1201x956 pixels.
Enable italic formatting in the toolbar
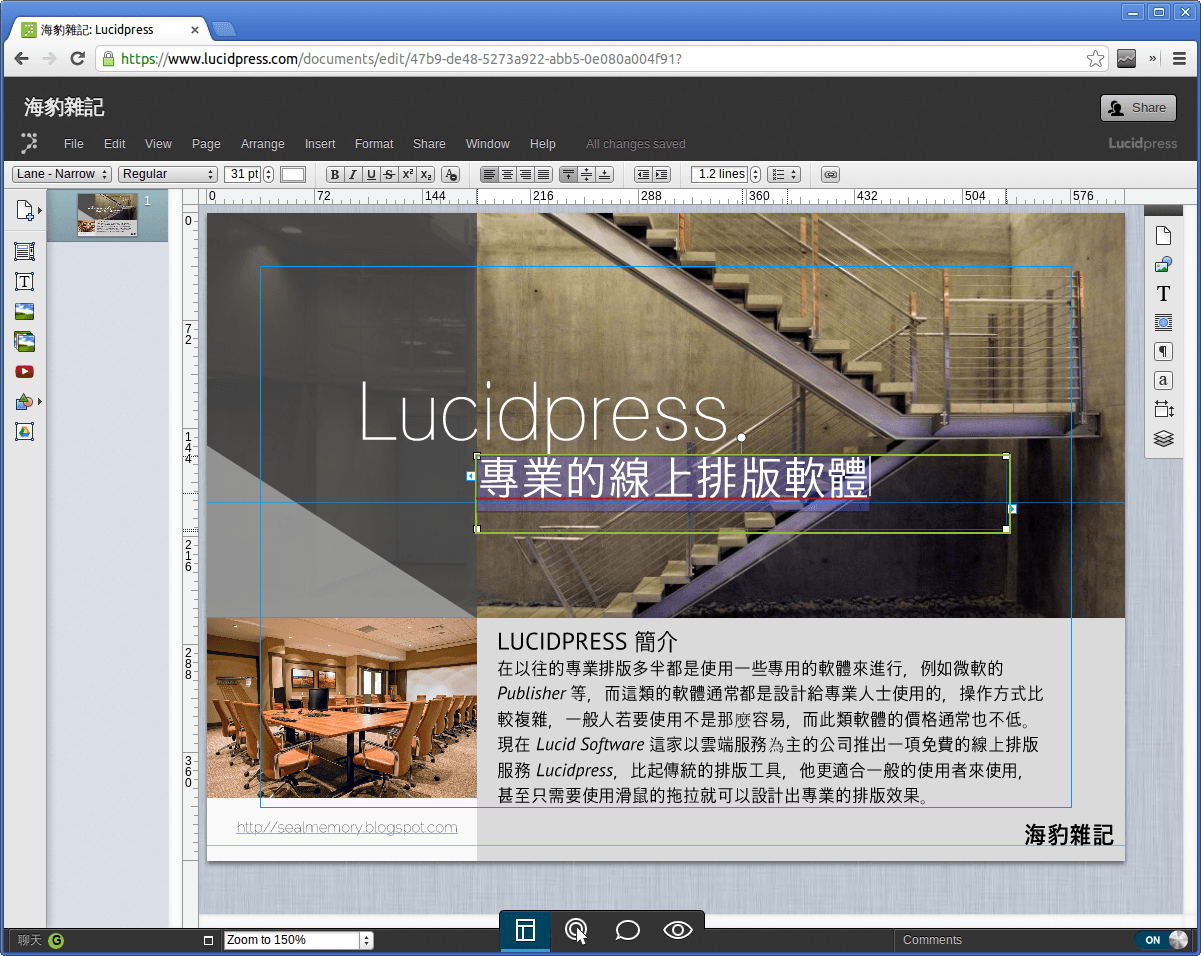[x=352, y=174]
